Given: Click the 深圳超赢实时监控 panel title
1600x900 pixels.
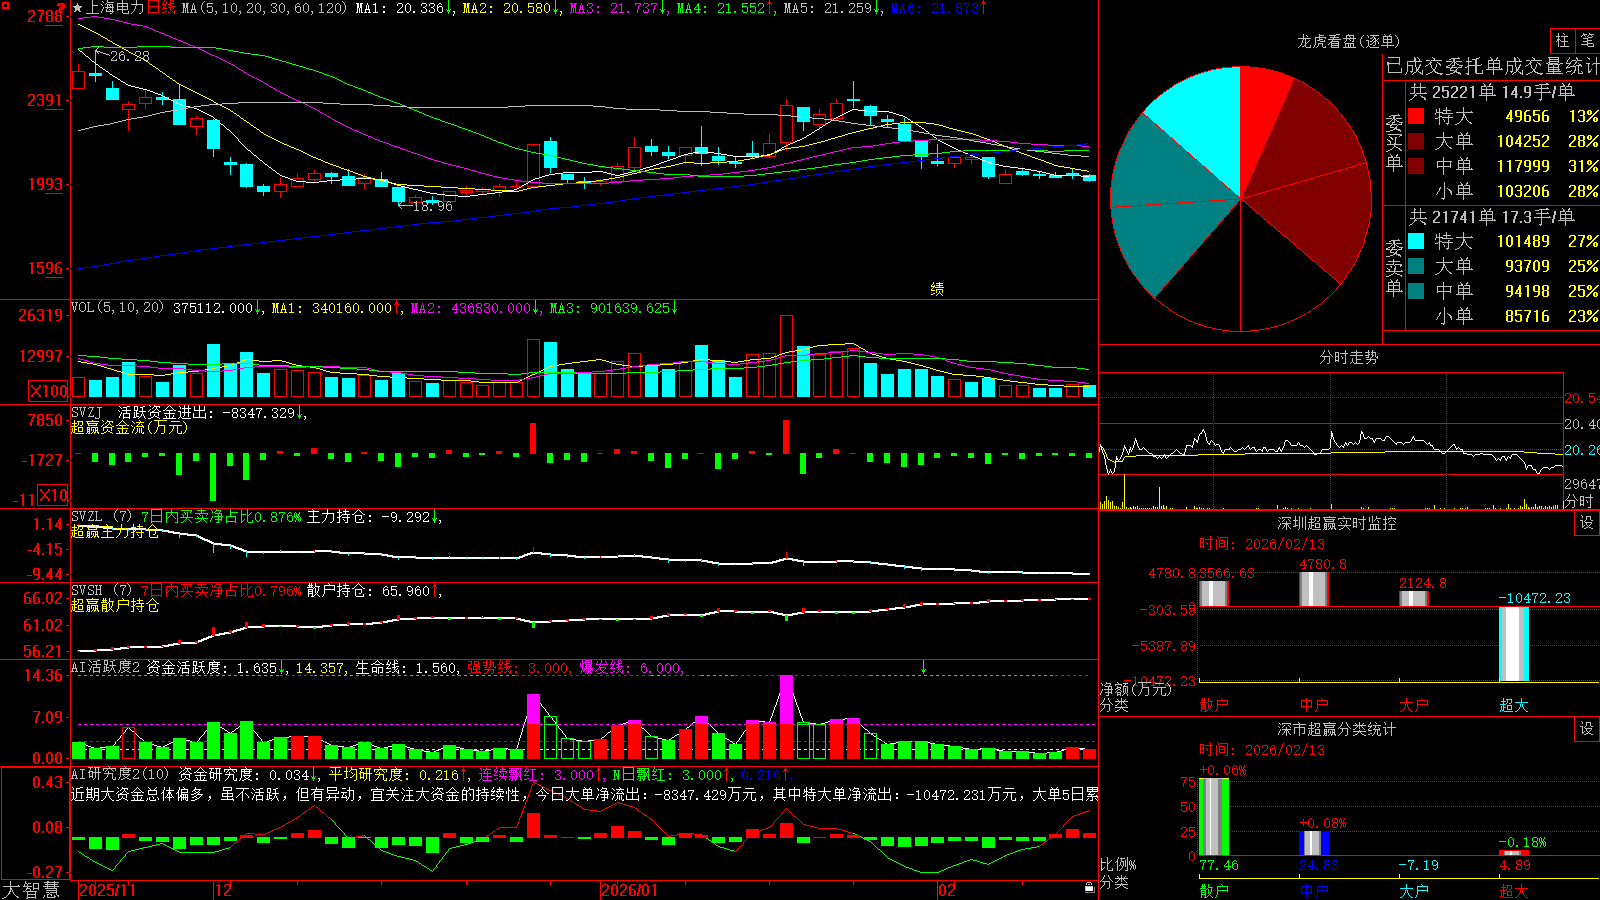Looking at the screenshot, I should tap(1337, 523).
